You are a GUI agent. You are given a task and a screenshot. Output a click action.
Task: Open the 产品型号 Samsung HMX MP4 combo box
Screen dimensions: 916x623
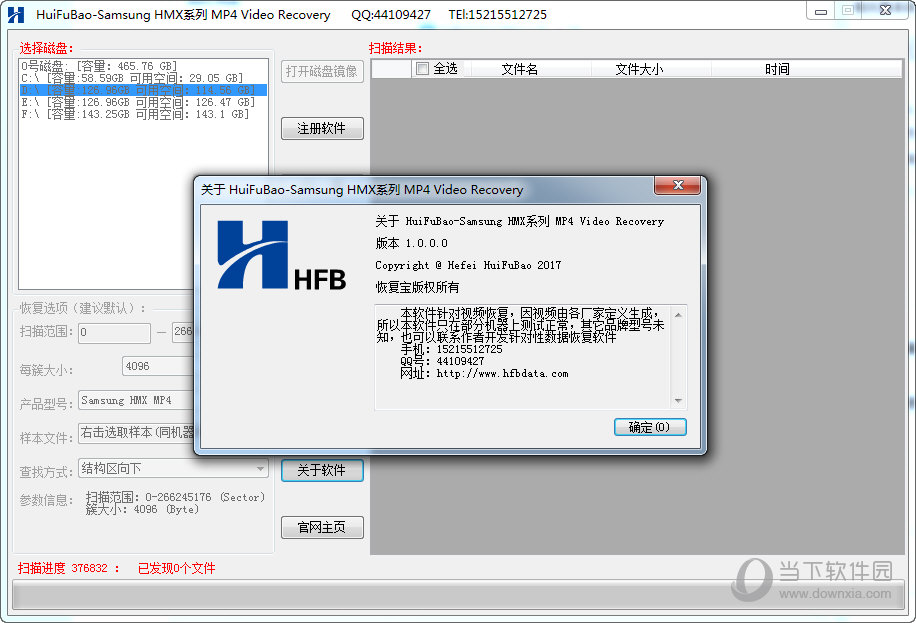(136, 400)
